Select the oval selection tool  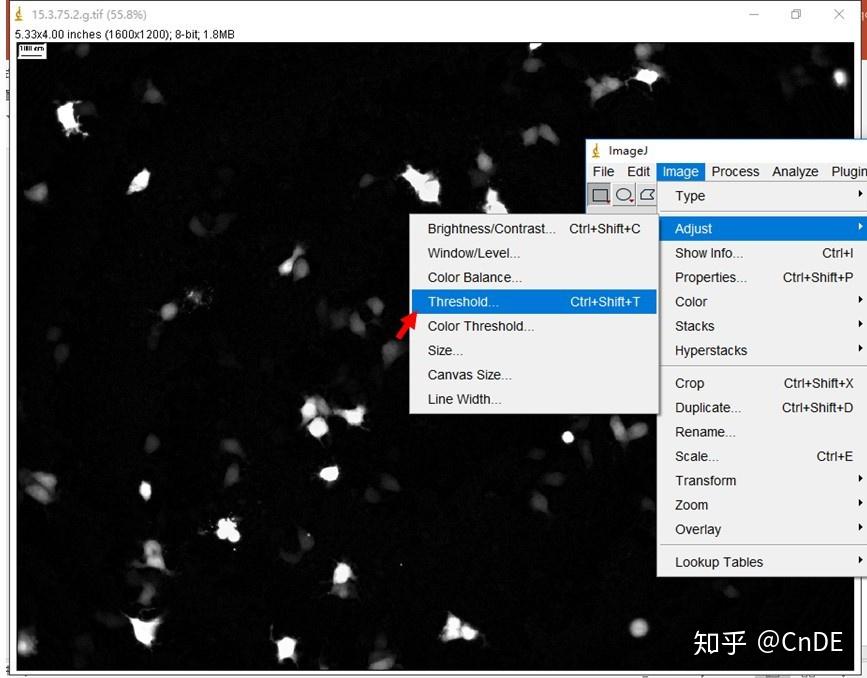(x=623, y=194)
